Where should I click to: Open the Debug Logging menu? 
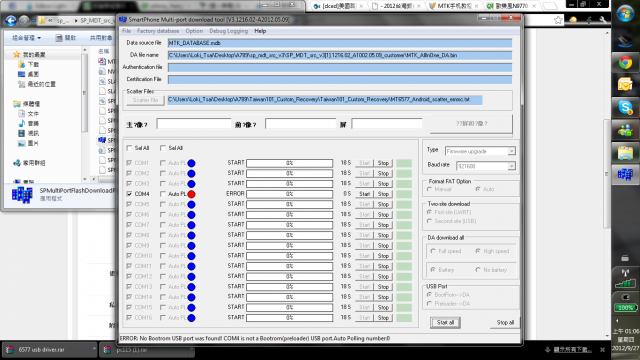(229, 31)
